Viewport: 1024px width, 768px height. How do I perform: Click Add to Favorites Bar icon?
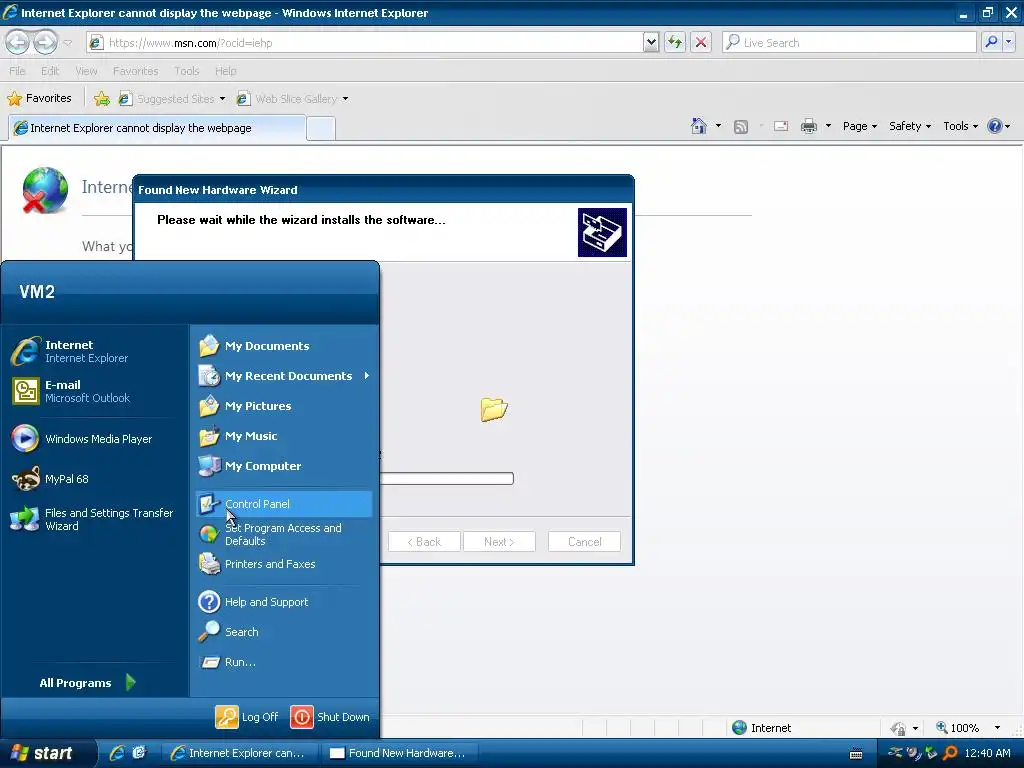[x=102, y=99]
